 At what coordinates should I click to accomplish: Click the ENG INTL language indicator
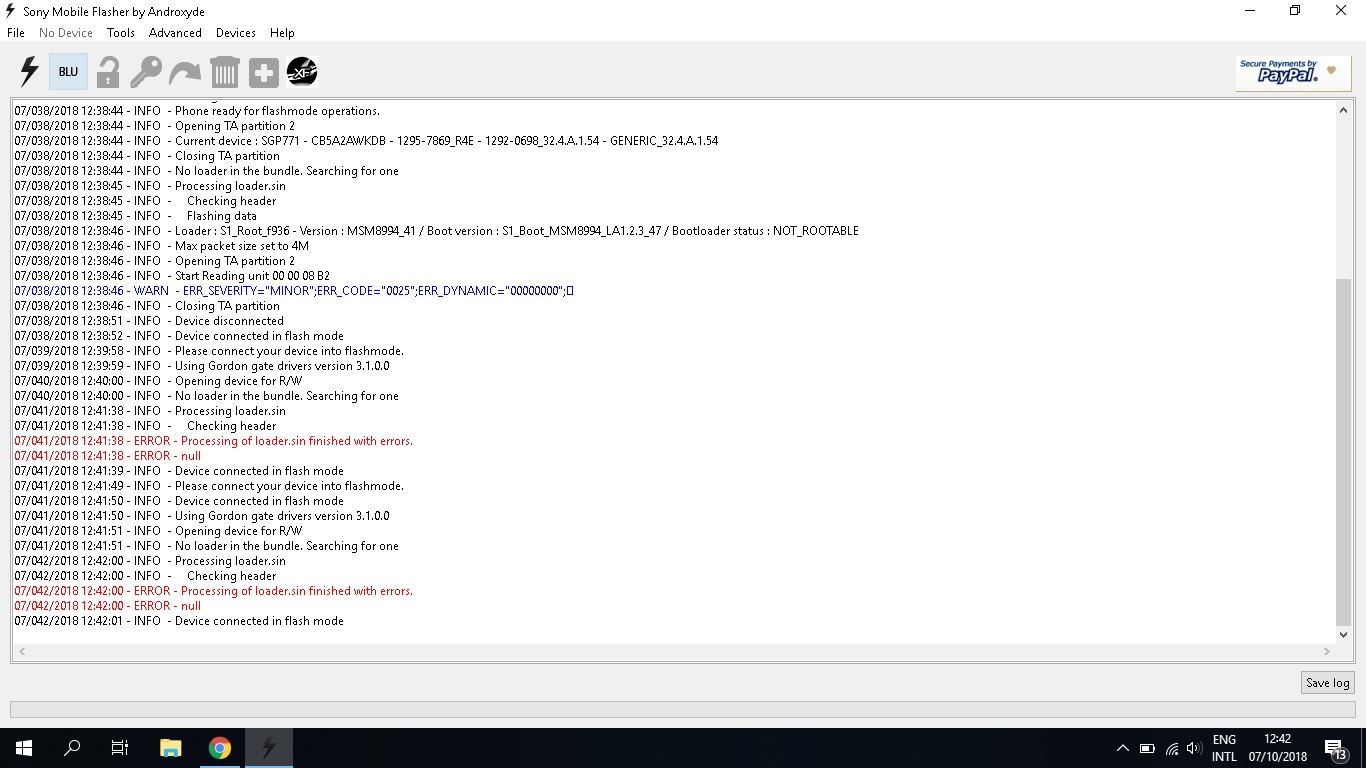coord(1224,748)
